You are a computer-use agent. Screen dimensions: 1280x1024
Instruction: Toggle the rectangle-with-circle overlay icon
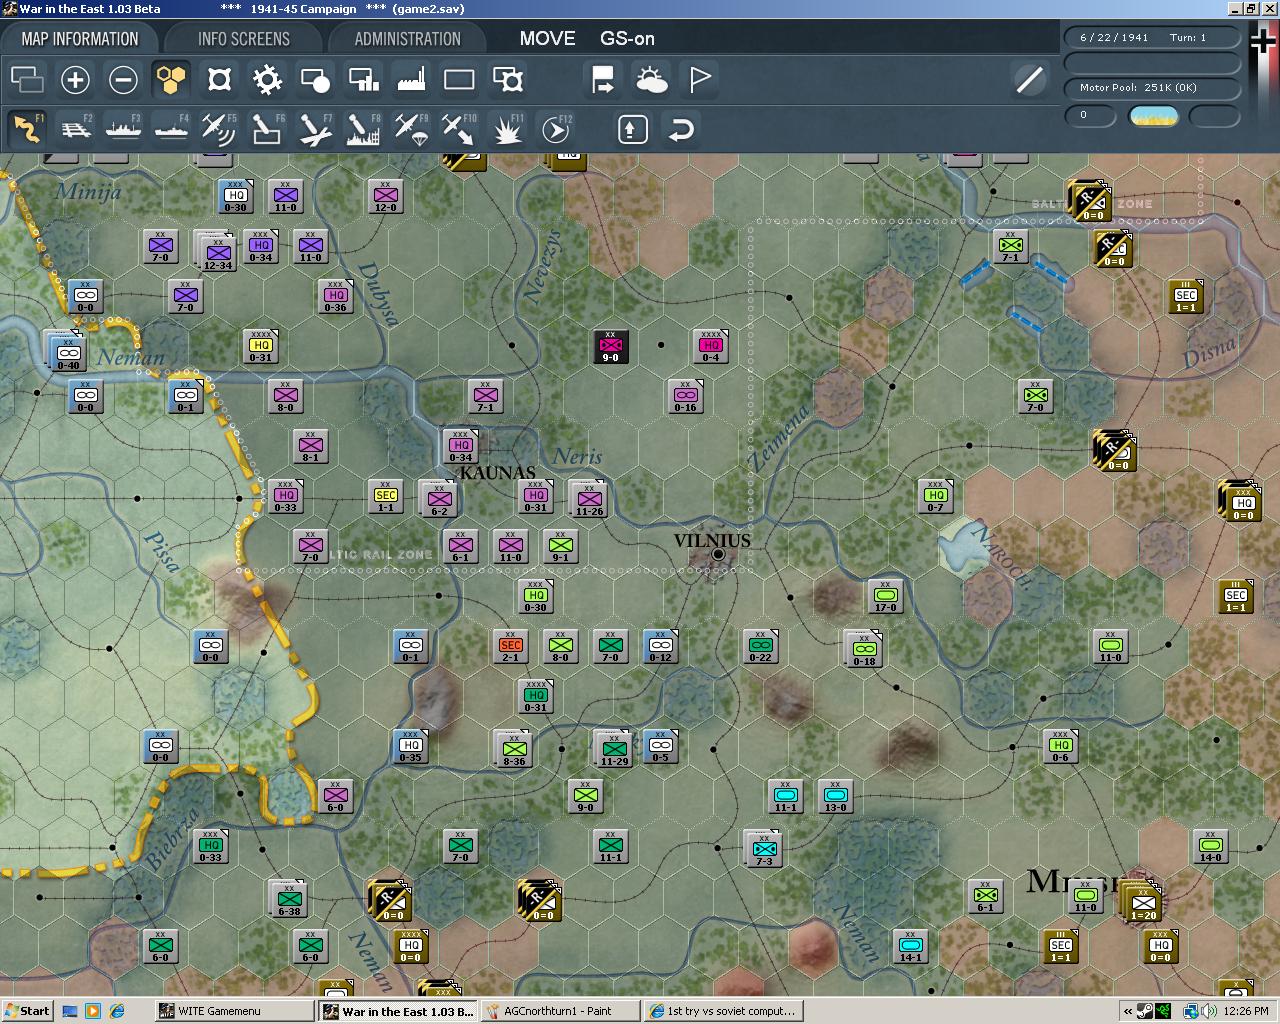[315, 79]
